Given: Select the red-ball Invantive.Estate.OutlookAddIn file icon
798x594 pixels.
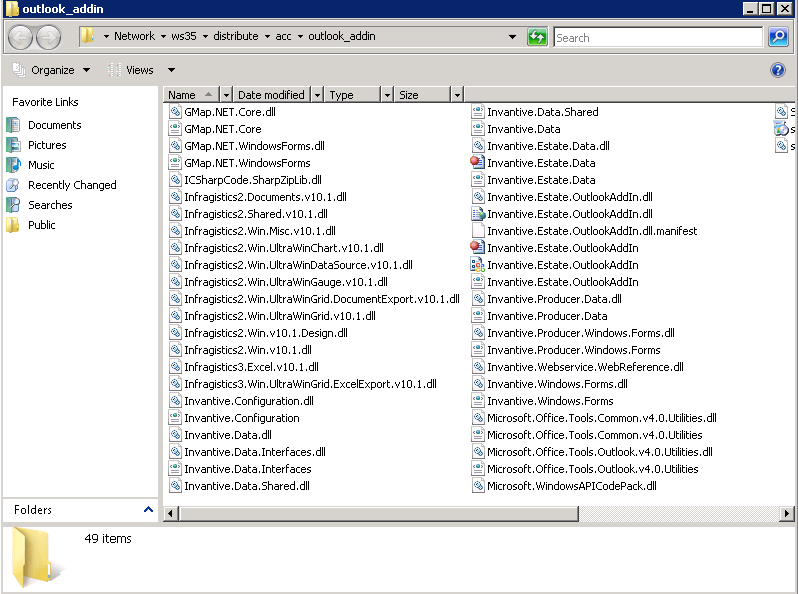Looking at the screenshot, I should (x=477, y=248).
